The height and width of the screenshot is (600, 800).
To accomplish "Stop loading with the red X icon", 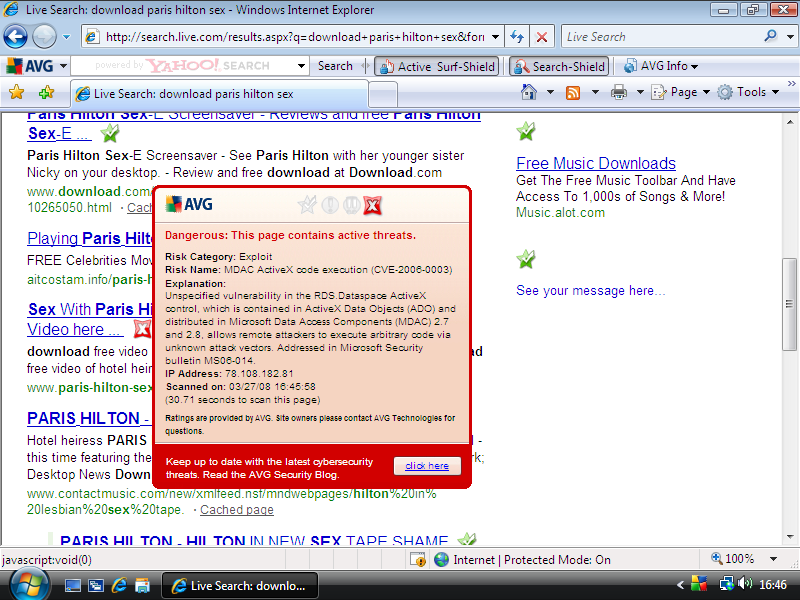I will pyautogui.click(x=542, y=37).
